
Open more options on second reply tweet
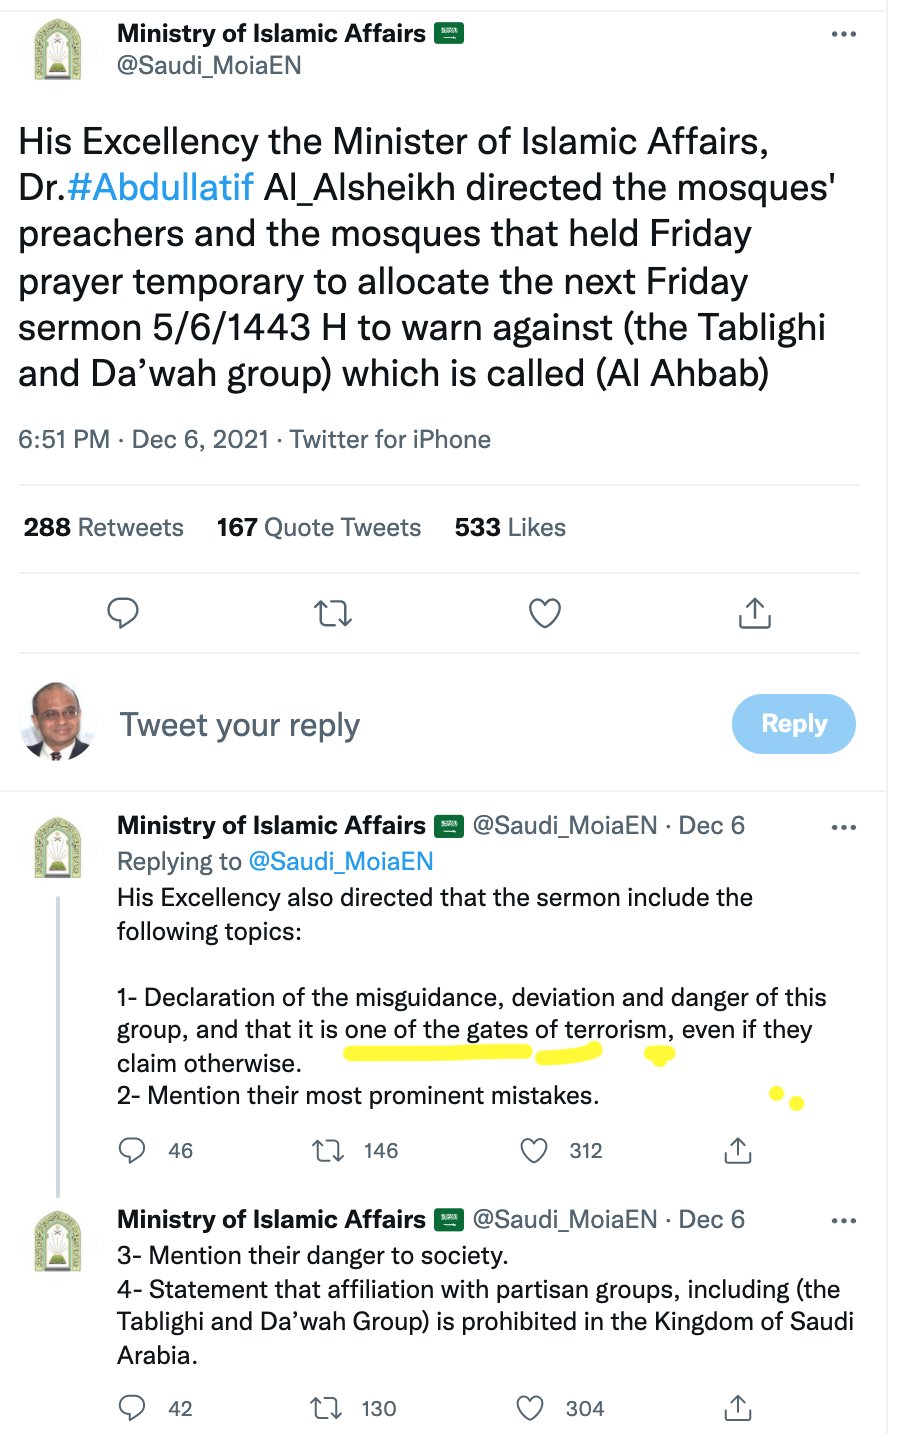[843, 1221]
